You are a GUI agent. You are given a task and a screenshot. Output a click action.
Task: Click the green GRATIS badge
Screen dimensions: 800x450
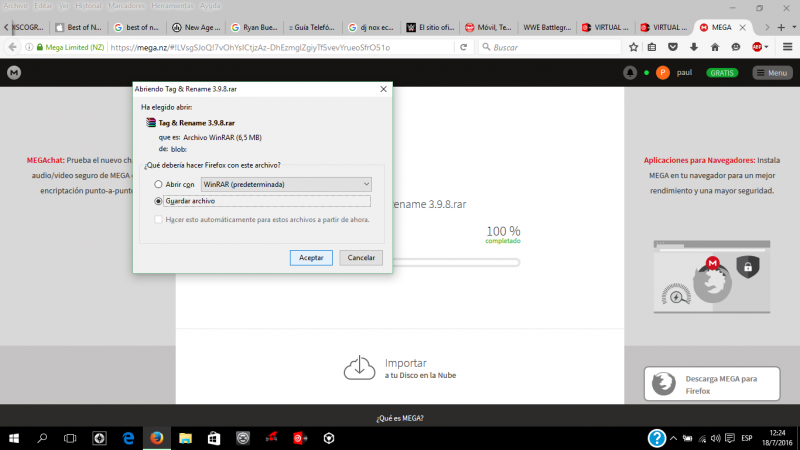pyautogui.click(x=722, y=73)
